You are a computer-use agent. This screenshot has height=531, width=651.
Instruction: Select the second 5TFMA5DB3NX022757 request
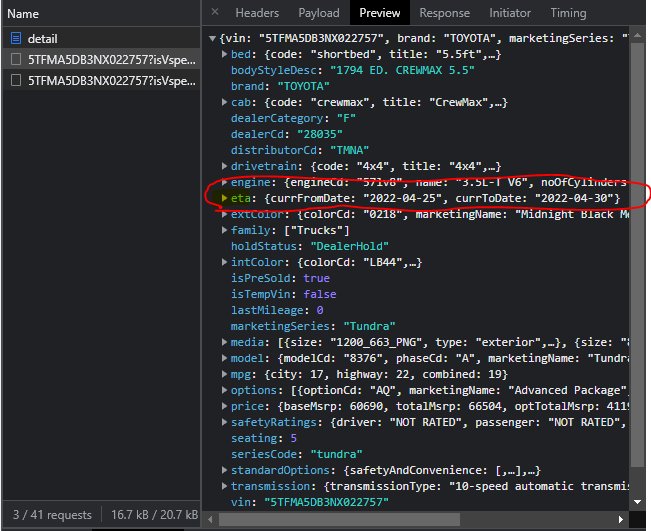point(101,80)
